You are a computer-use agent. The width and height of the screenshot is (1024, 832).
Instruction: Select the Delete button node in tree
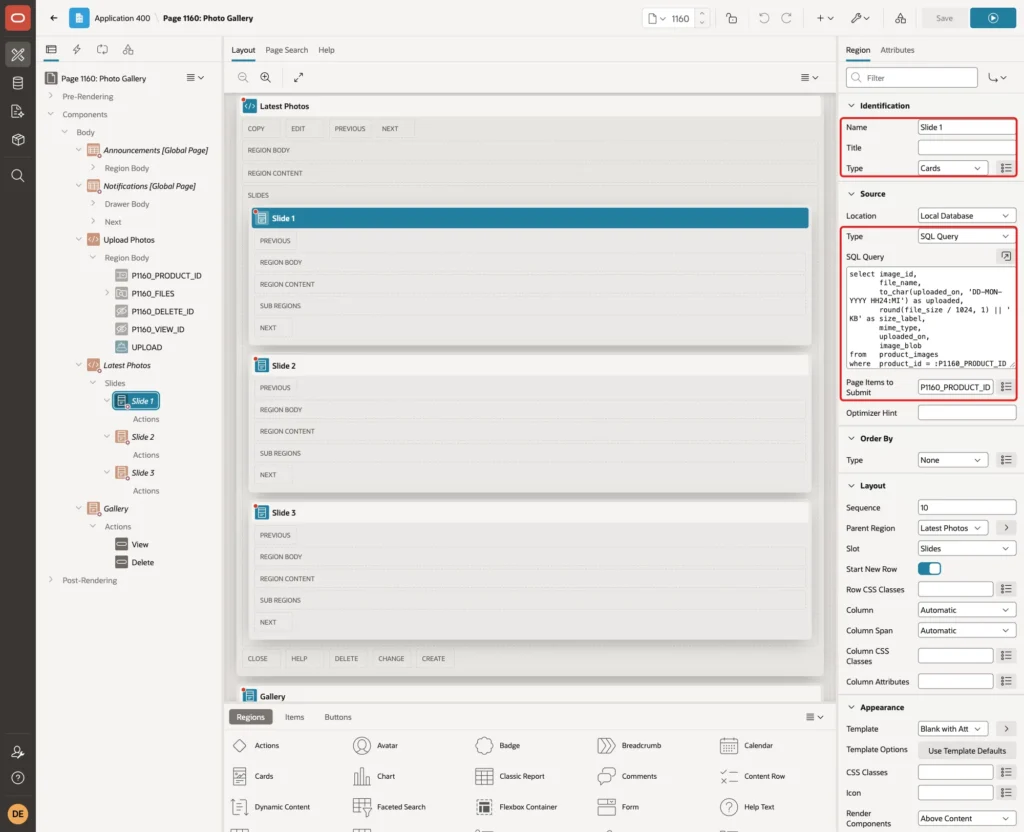pos(142,562)
